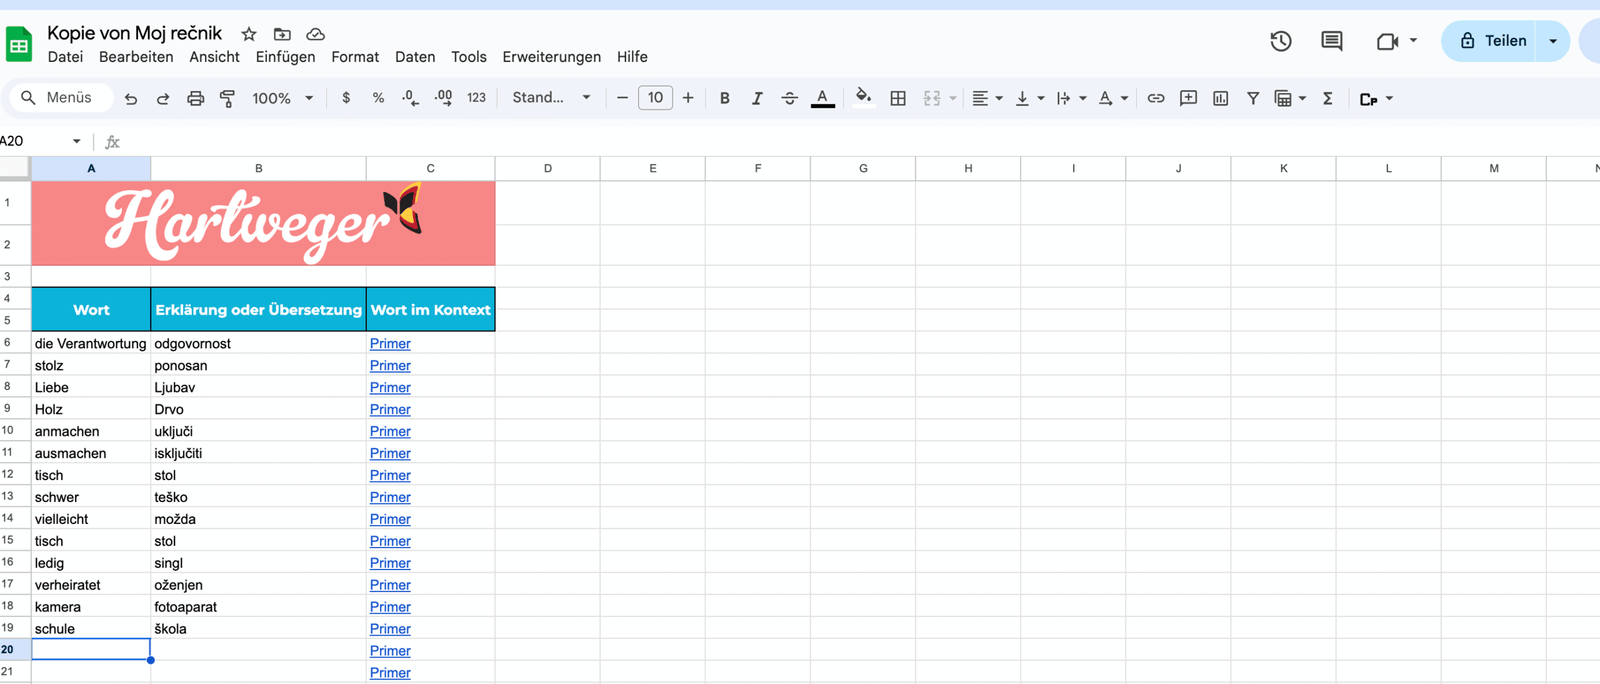This screenshot has width=1600, height=684.
Task: Select the paint format roller tool
Action: 227,98
